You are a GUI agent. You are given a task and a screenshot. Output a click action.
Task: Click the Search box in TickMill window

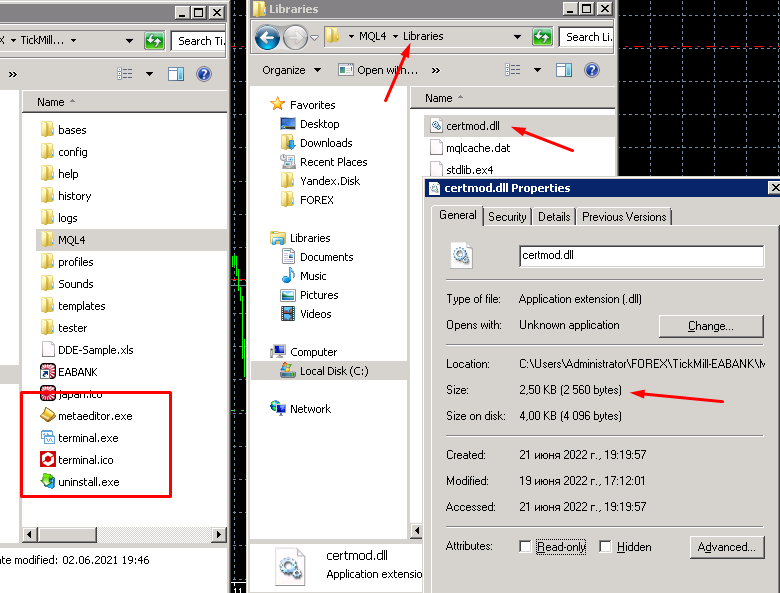(198, 41)
